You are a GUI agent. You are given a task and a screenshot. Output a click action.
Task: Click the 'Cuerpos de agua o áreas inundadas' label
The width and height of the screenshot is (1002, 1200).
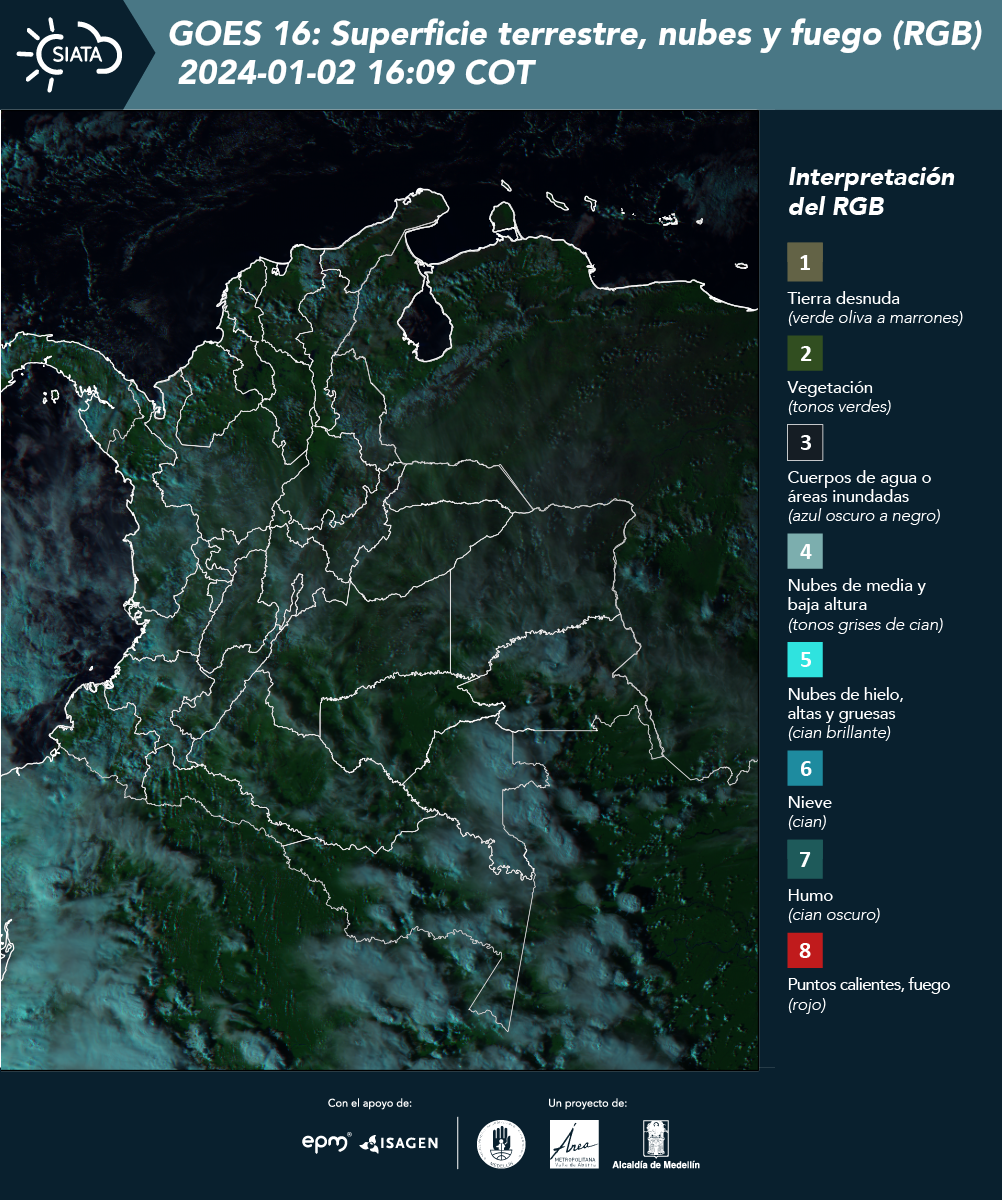860,487
